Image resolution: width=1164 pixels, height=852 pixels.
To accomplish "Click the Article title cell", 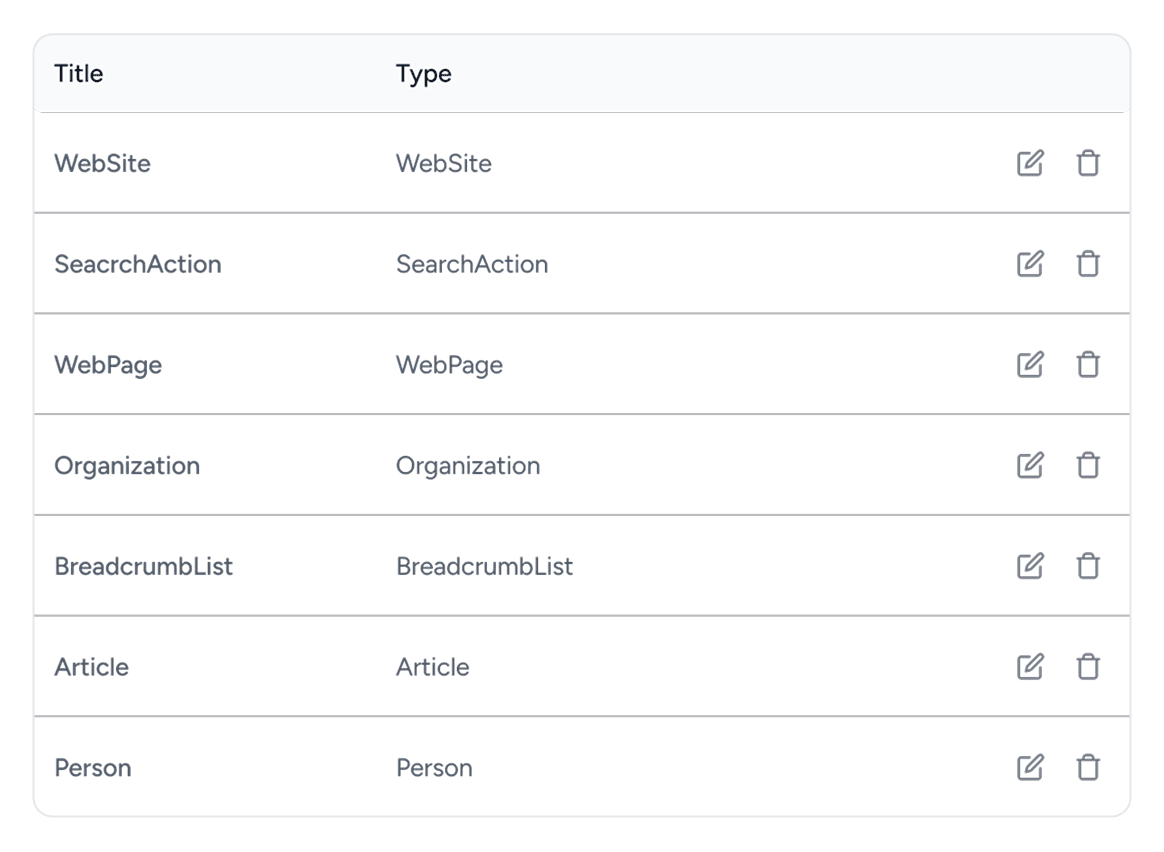I will (x=91, y=666).
